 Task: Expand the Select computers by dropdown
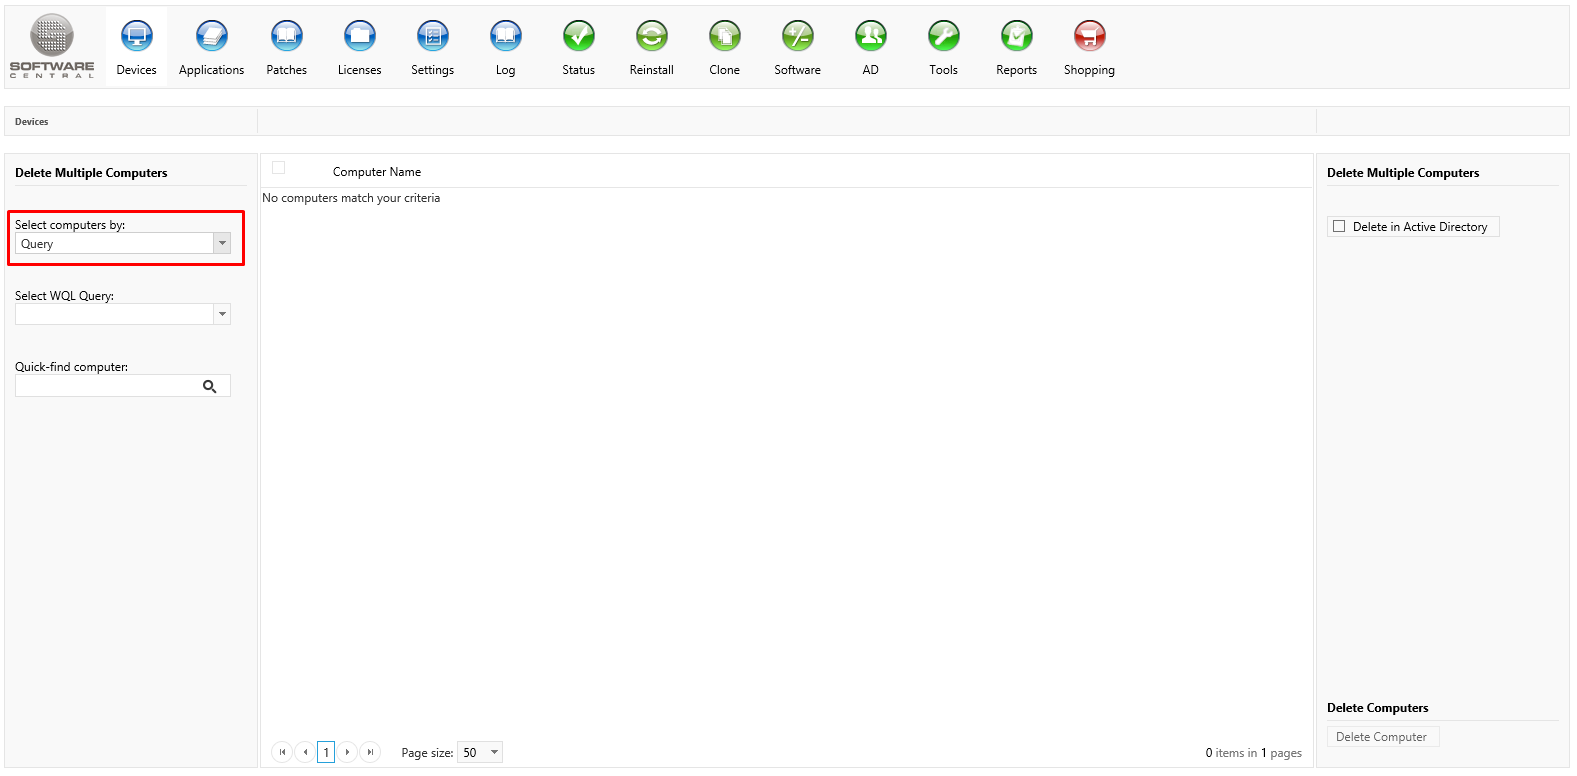click(x=222, y=243)
